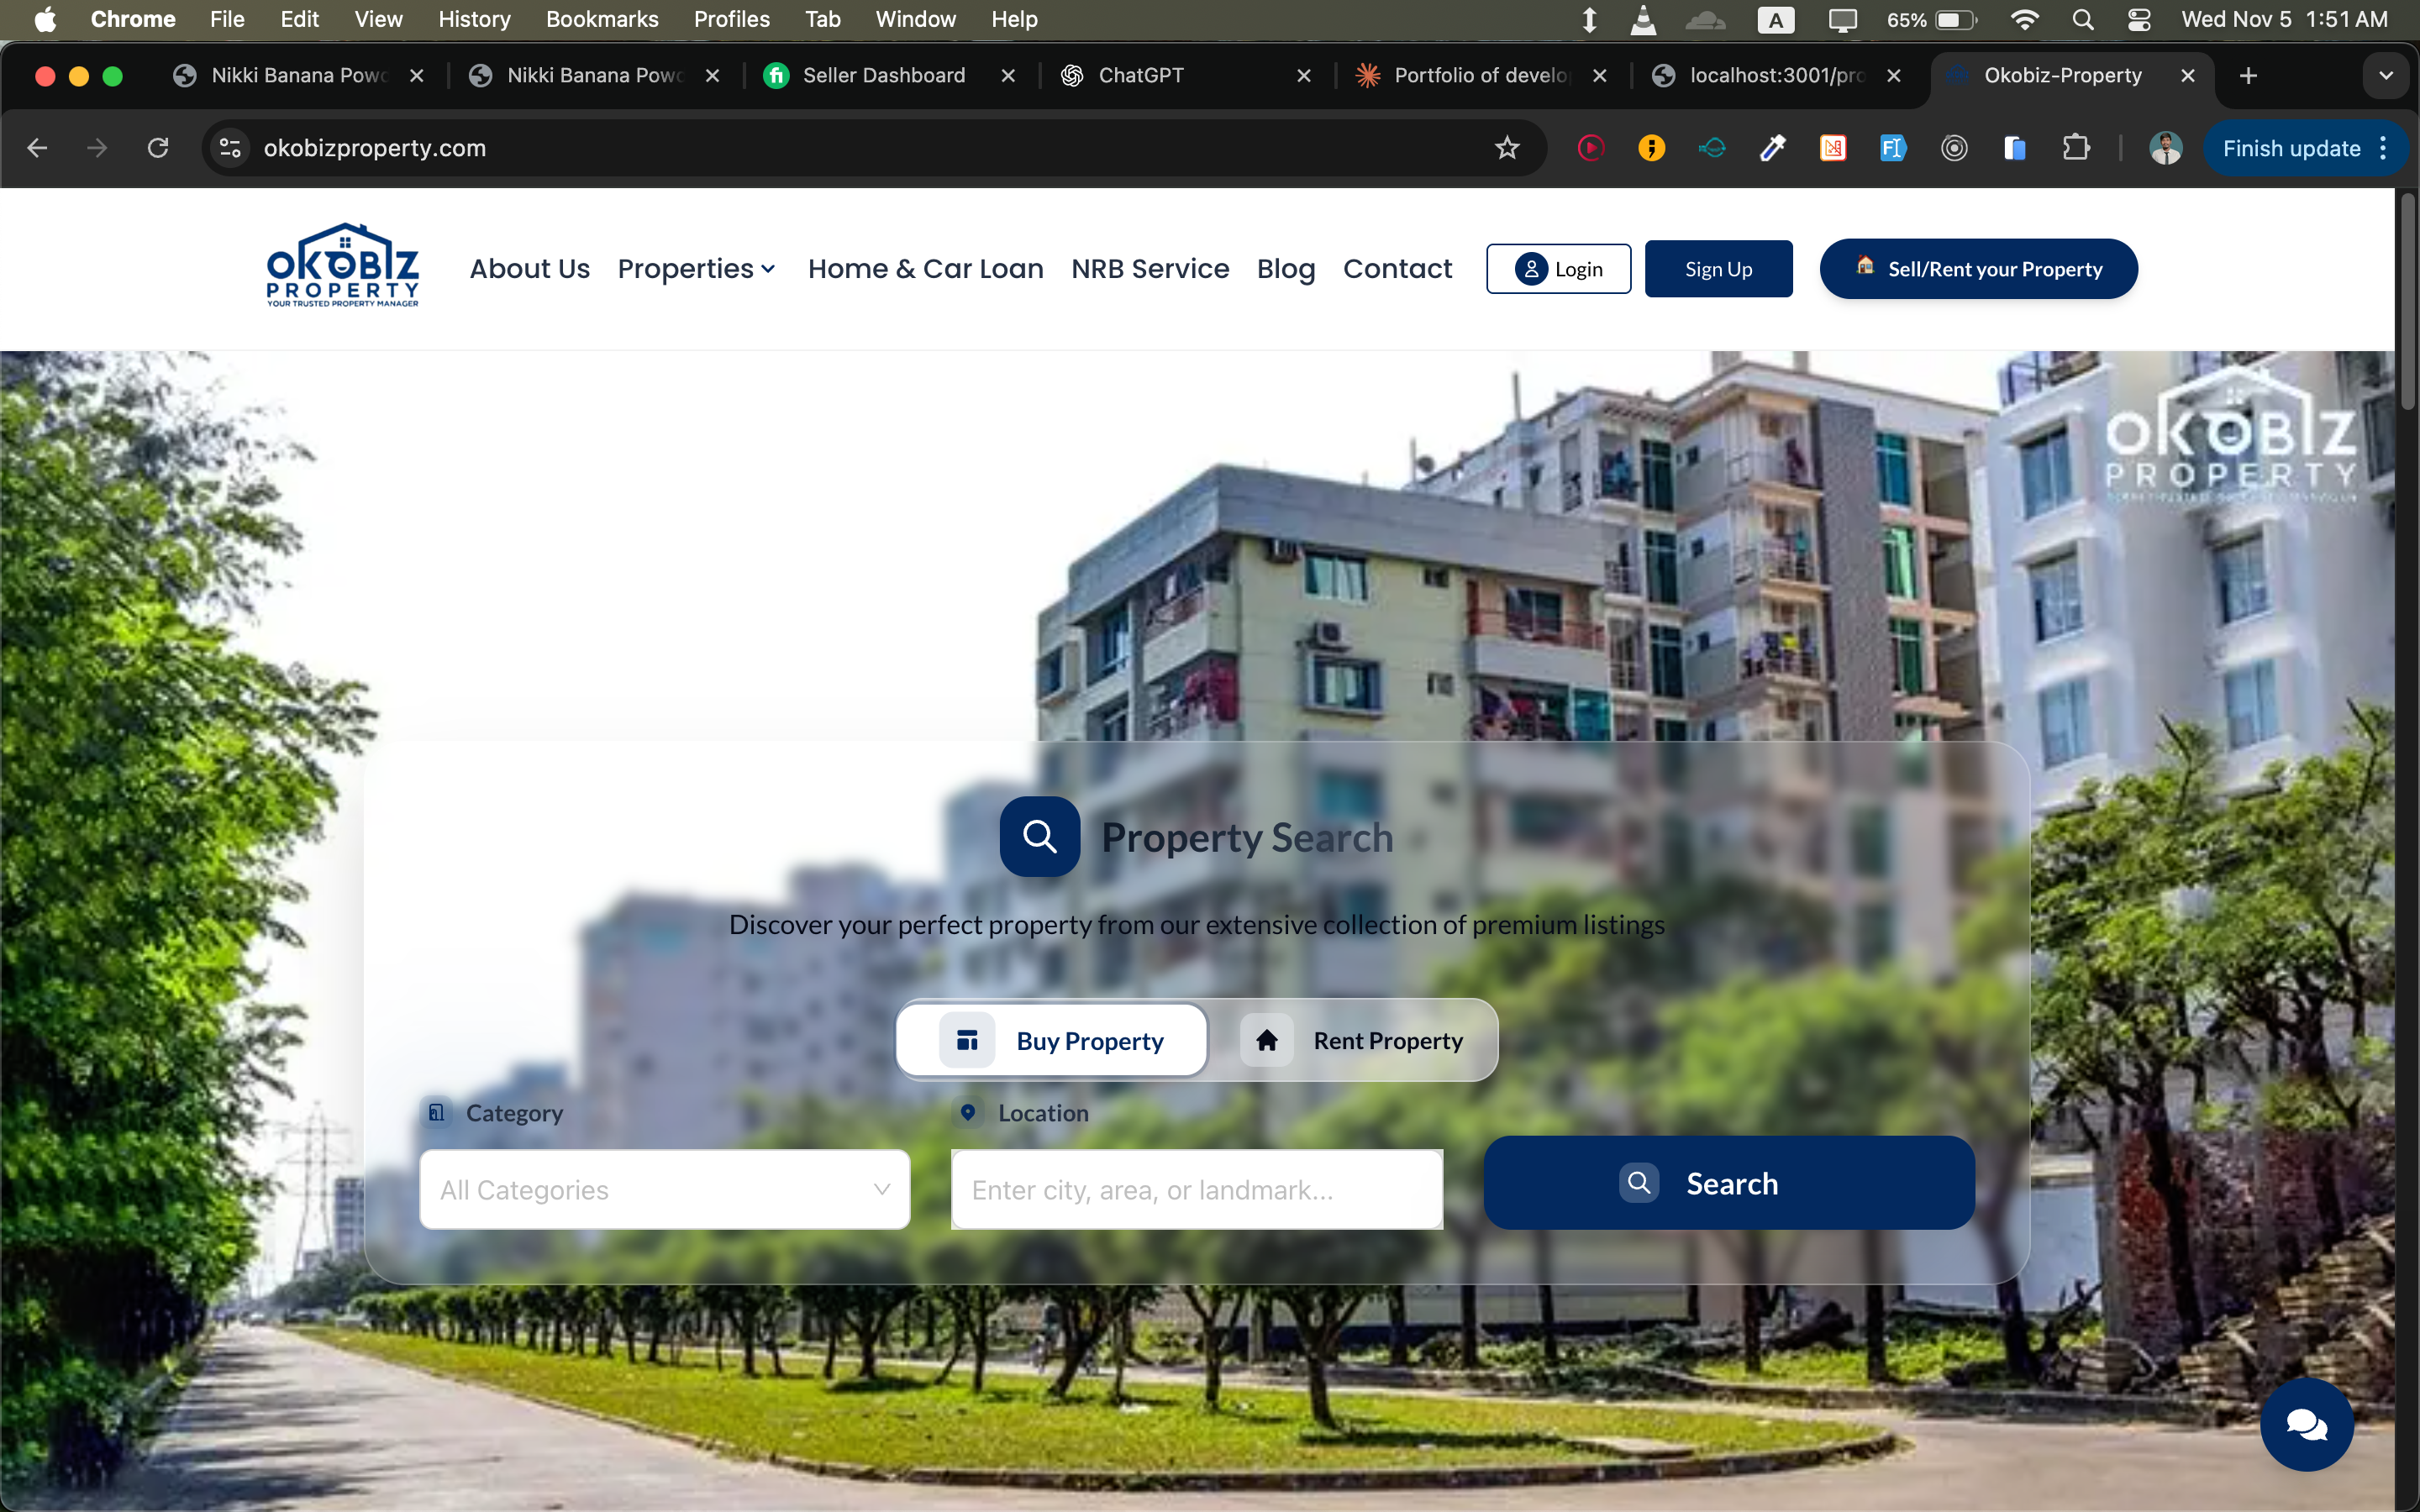Bookmark the page using the star
Image resolution: width=2420 pixels, height=1512 pixels.
click(1507, 148)
